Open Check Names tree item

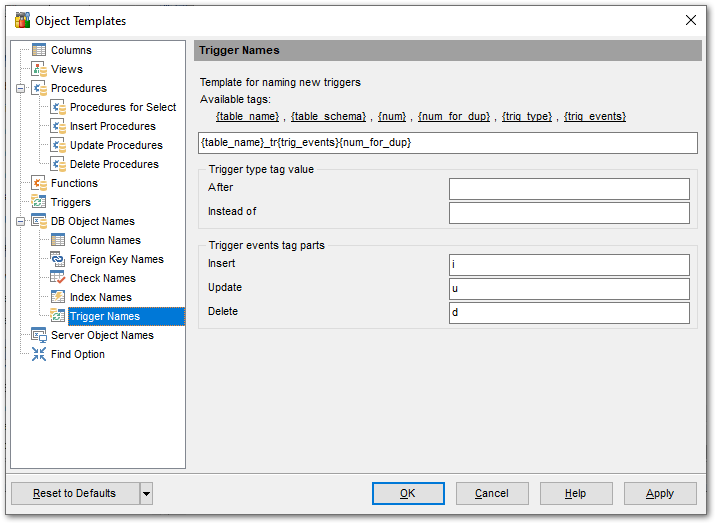(102, 278)
